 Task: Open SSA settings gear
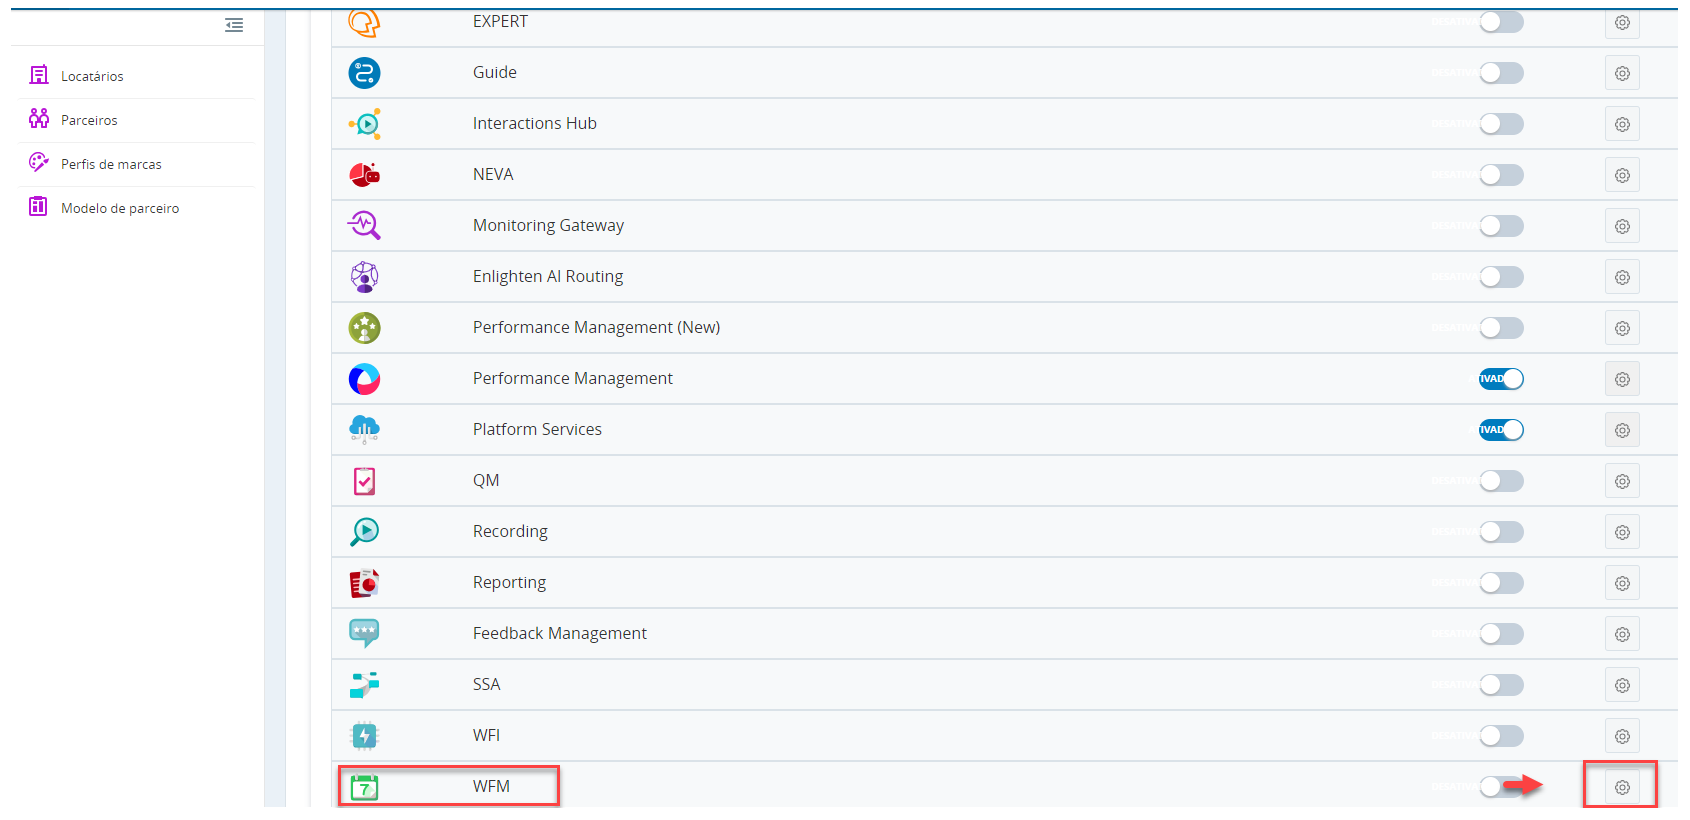[1622, 686]
